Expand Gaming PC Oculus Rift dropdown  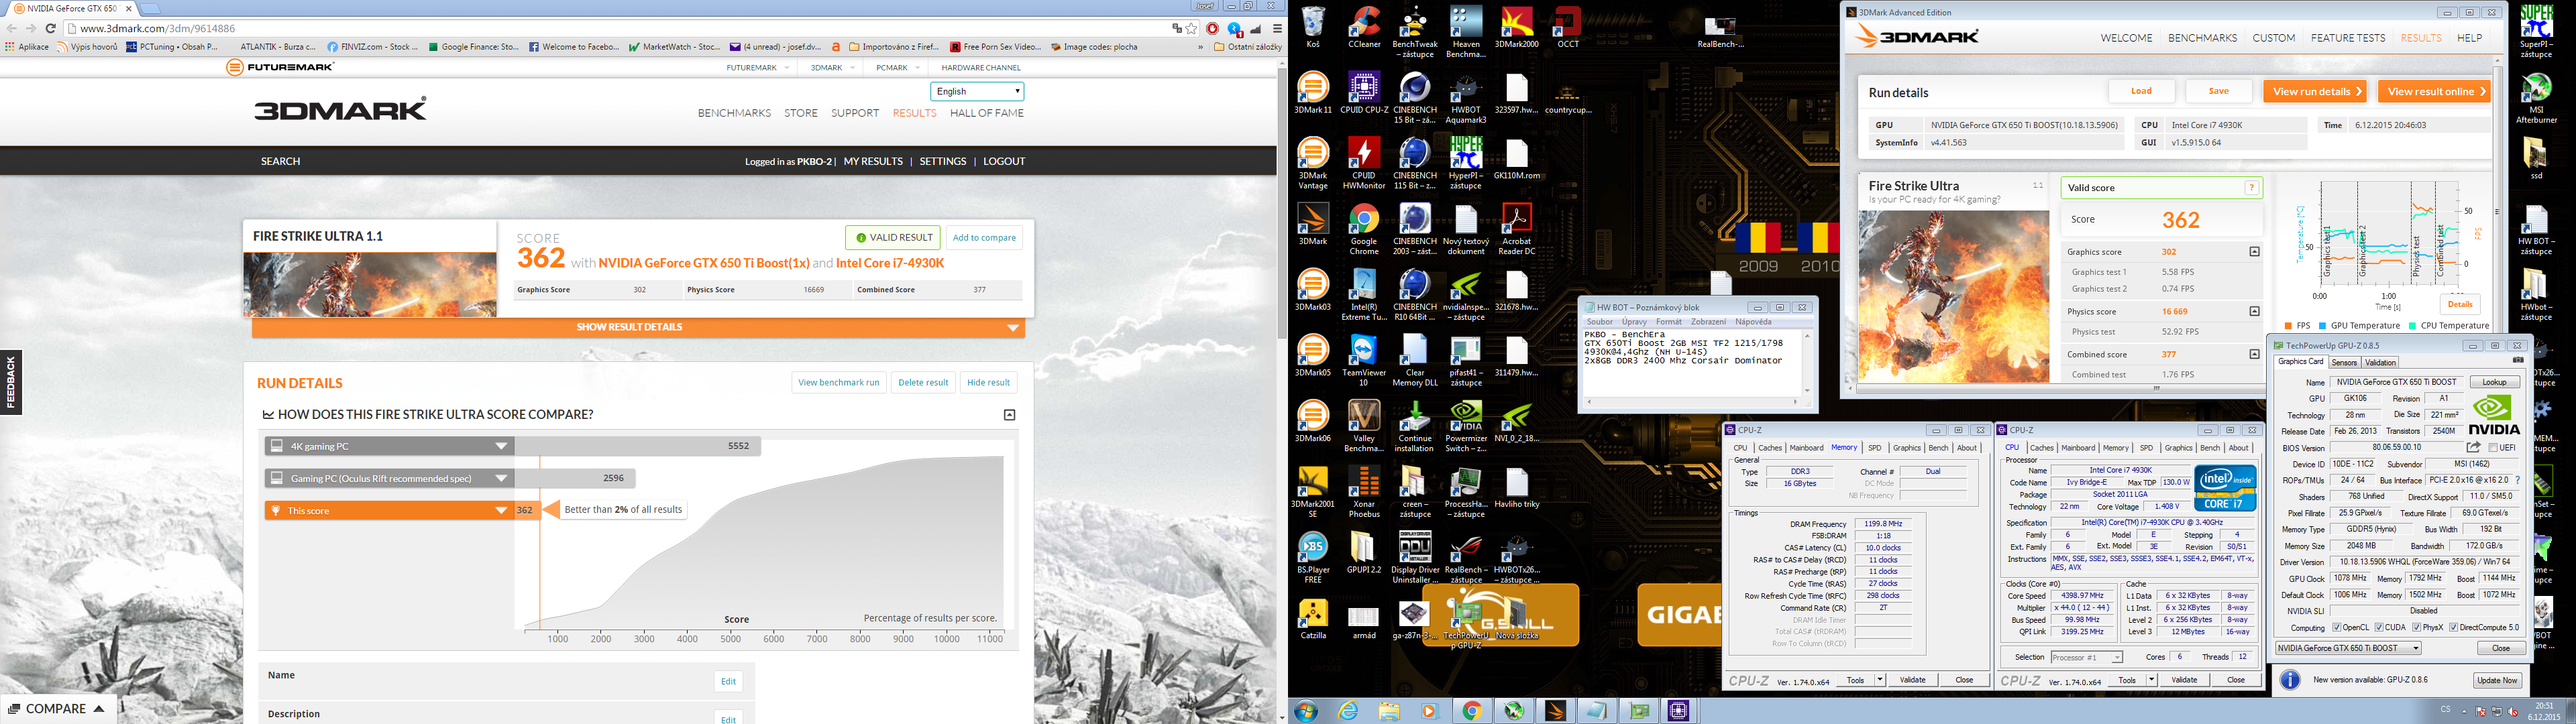click(502, 478)
